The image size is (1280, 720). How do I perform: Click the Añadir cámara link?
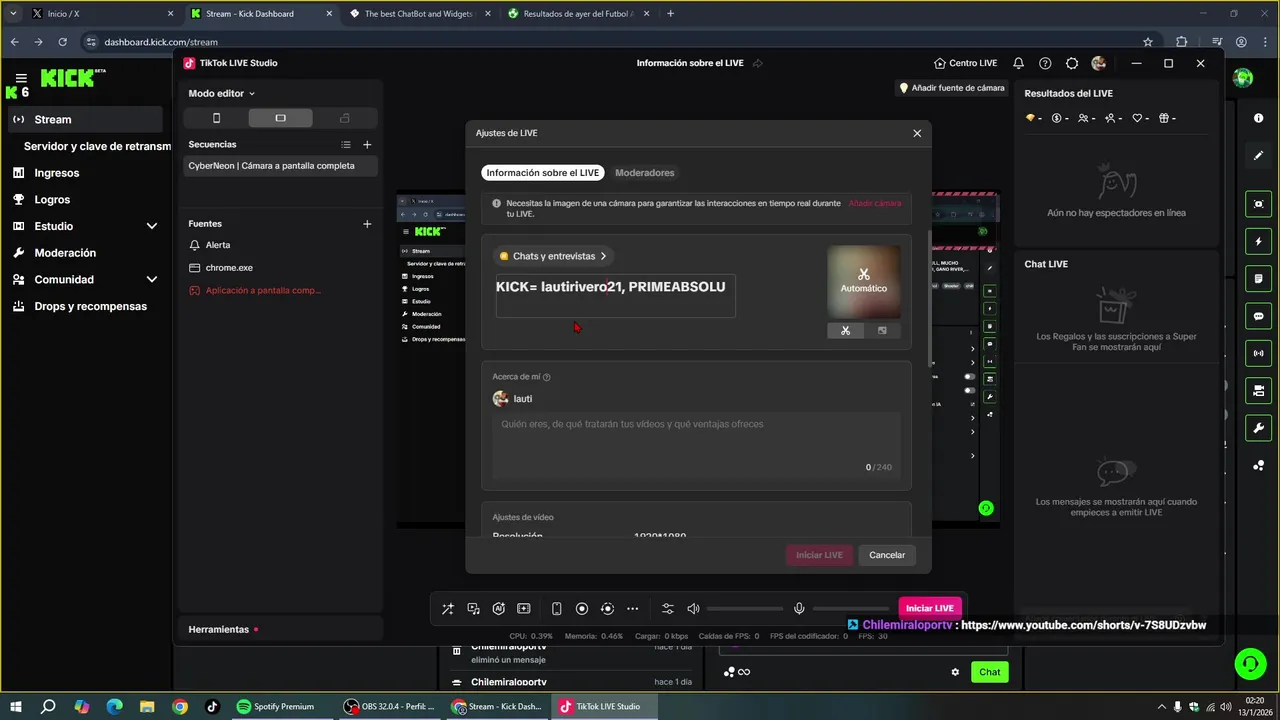click(875, 203)
